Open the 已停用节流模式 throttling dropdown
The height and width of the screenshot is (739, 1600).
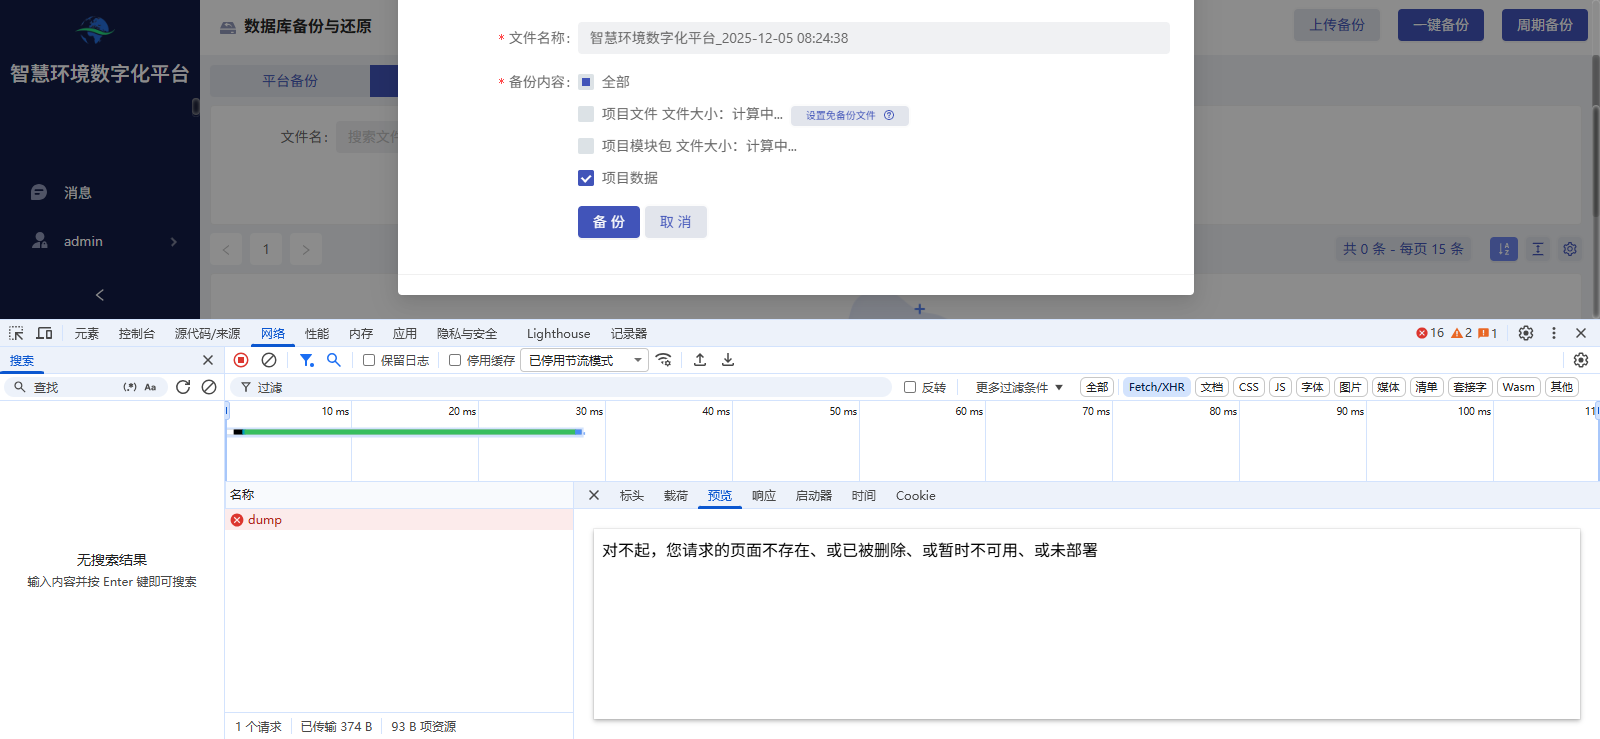tap(585, 360)
